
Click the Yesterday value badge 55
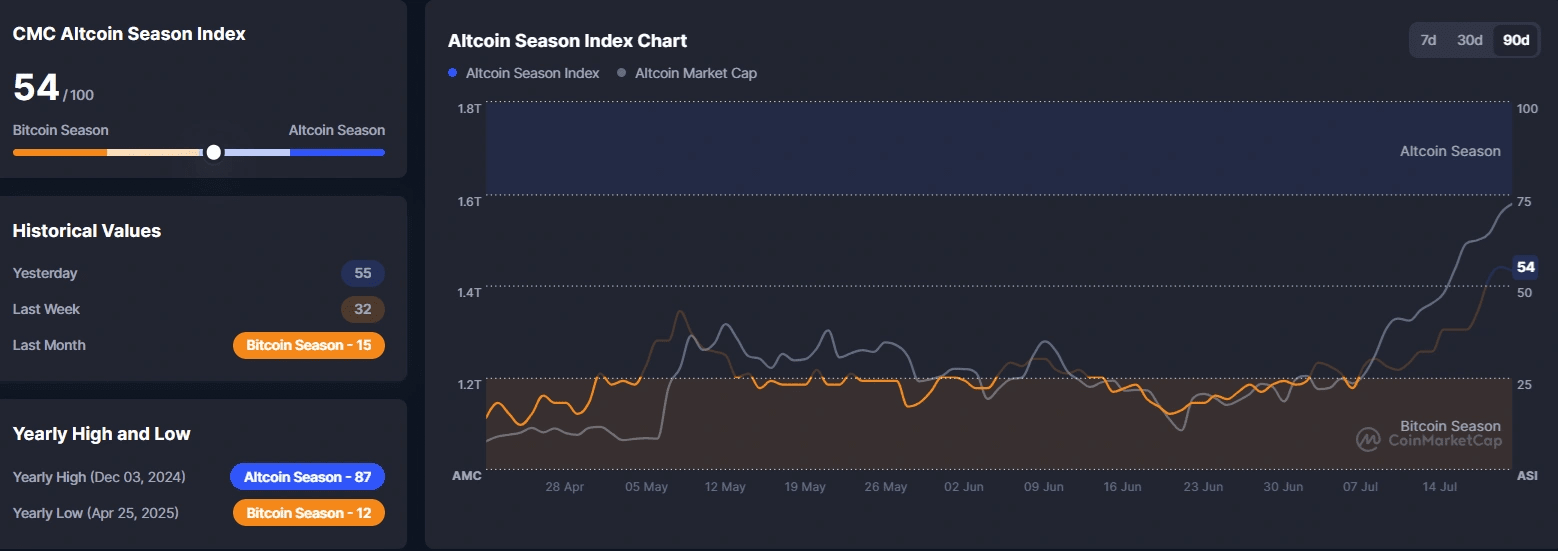(363, 273)
